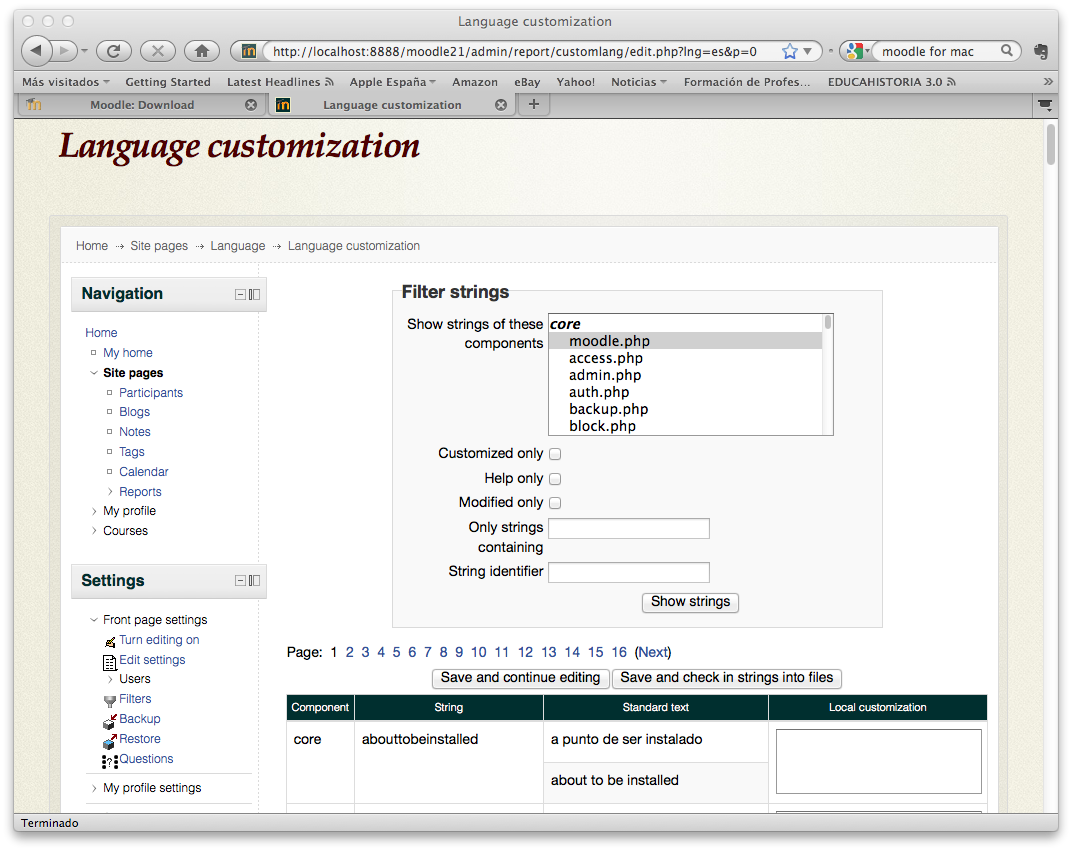Open a new browser tab with plus

point(533,105)
